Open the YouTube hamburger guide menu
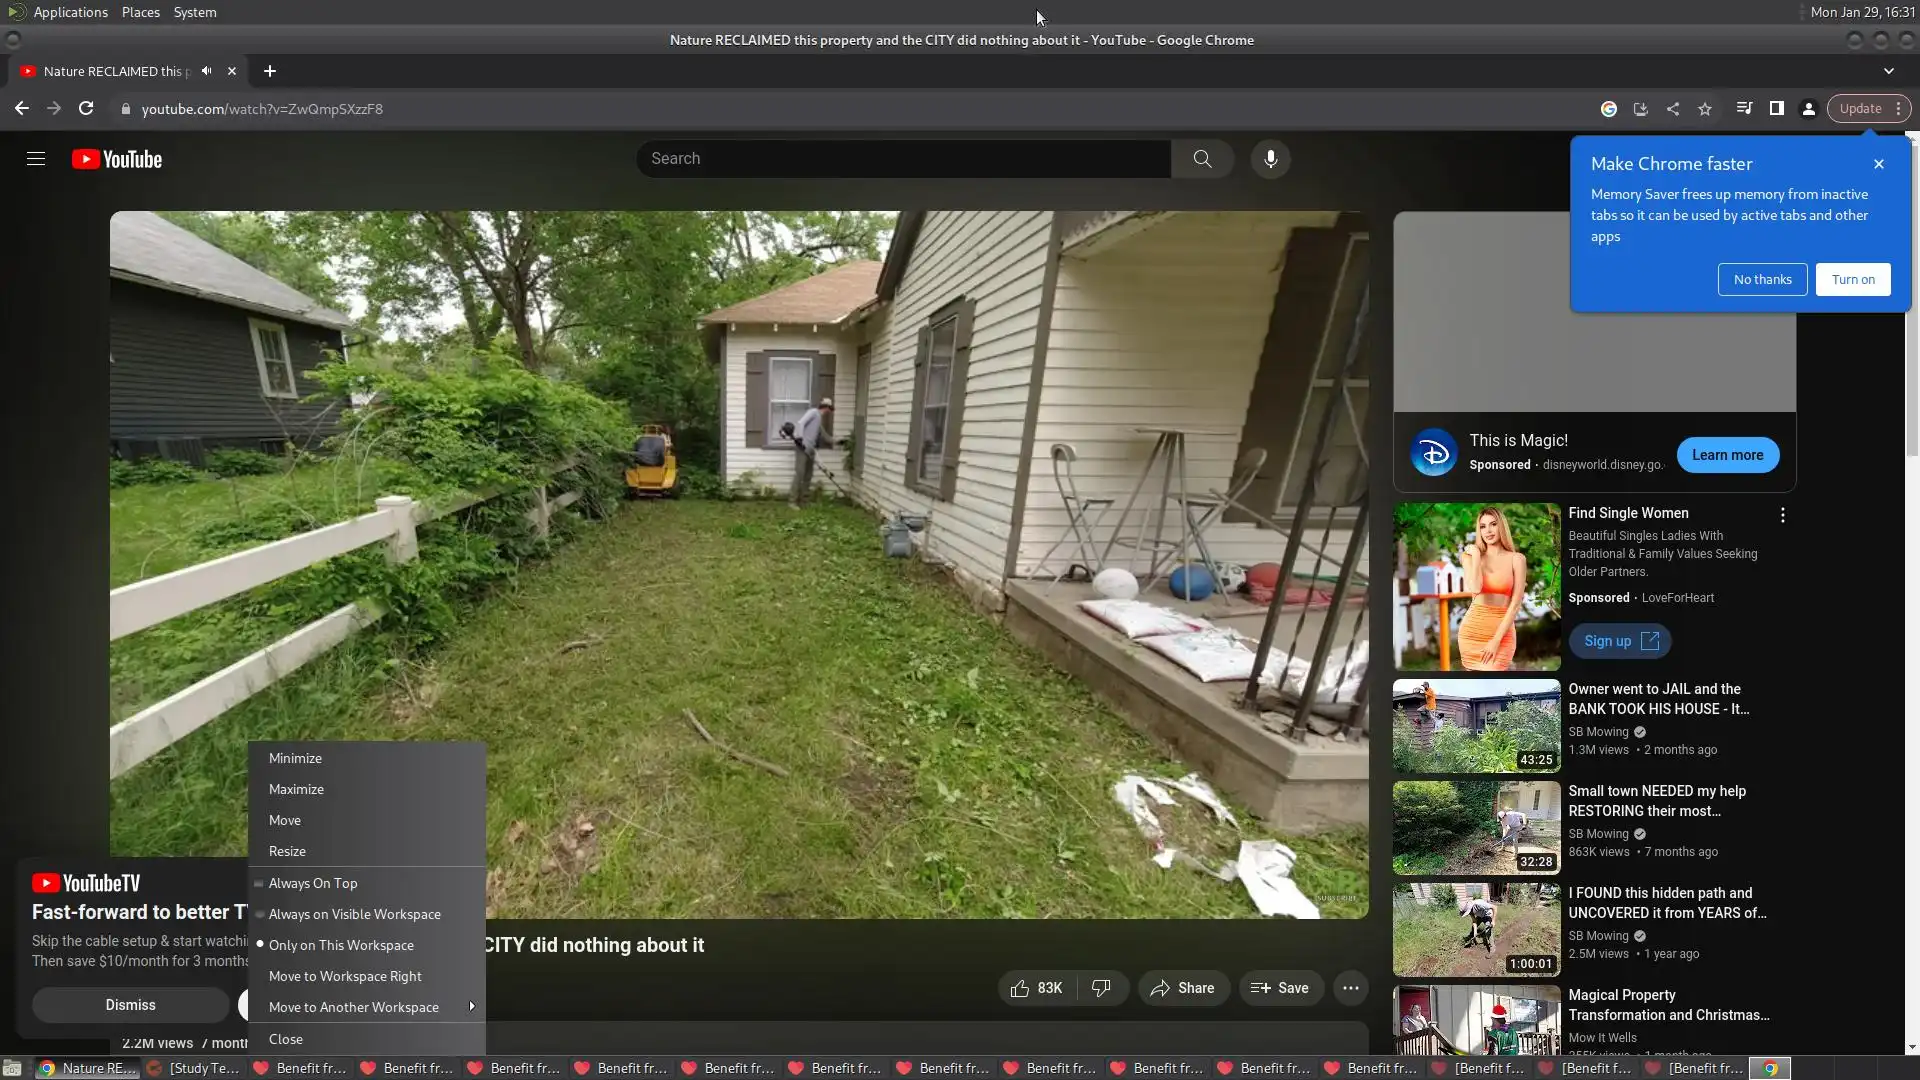Viewport: 1920px width, 1080px height. click(36, 159)
